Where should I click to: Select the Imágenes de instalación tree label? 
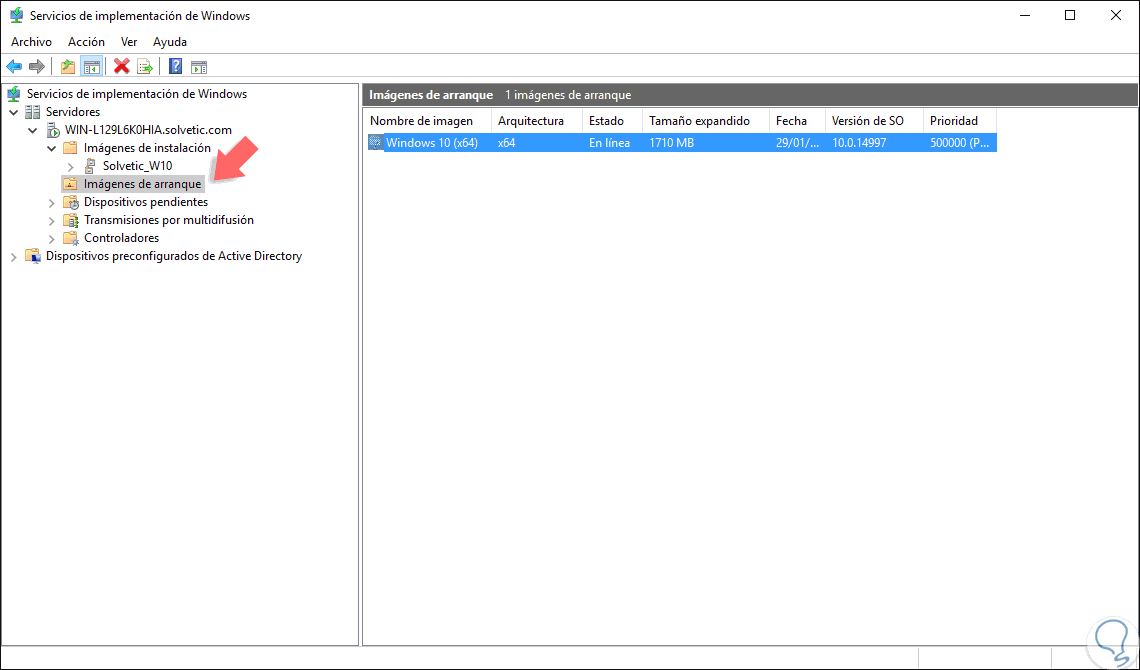(148, 148)
